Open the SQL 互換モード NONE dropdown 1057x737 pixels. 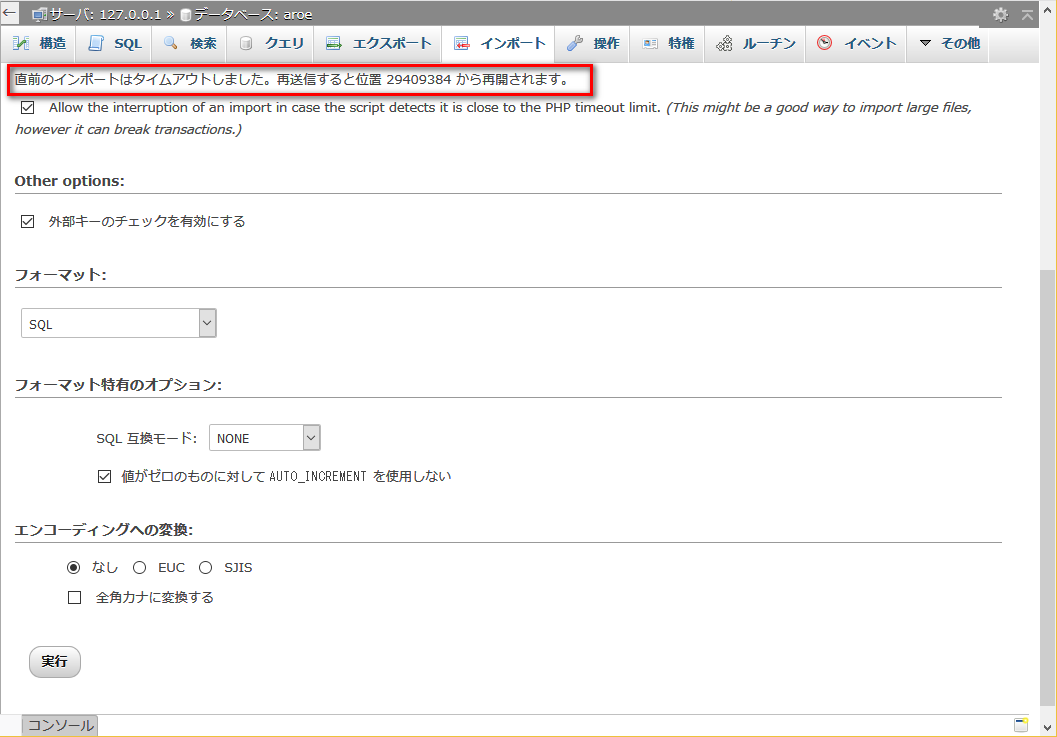tap(264, 438)
